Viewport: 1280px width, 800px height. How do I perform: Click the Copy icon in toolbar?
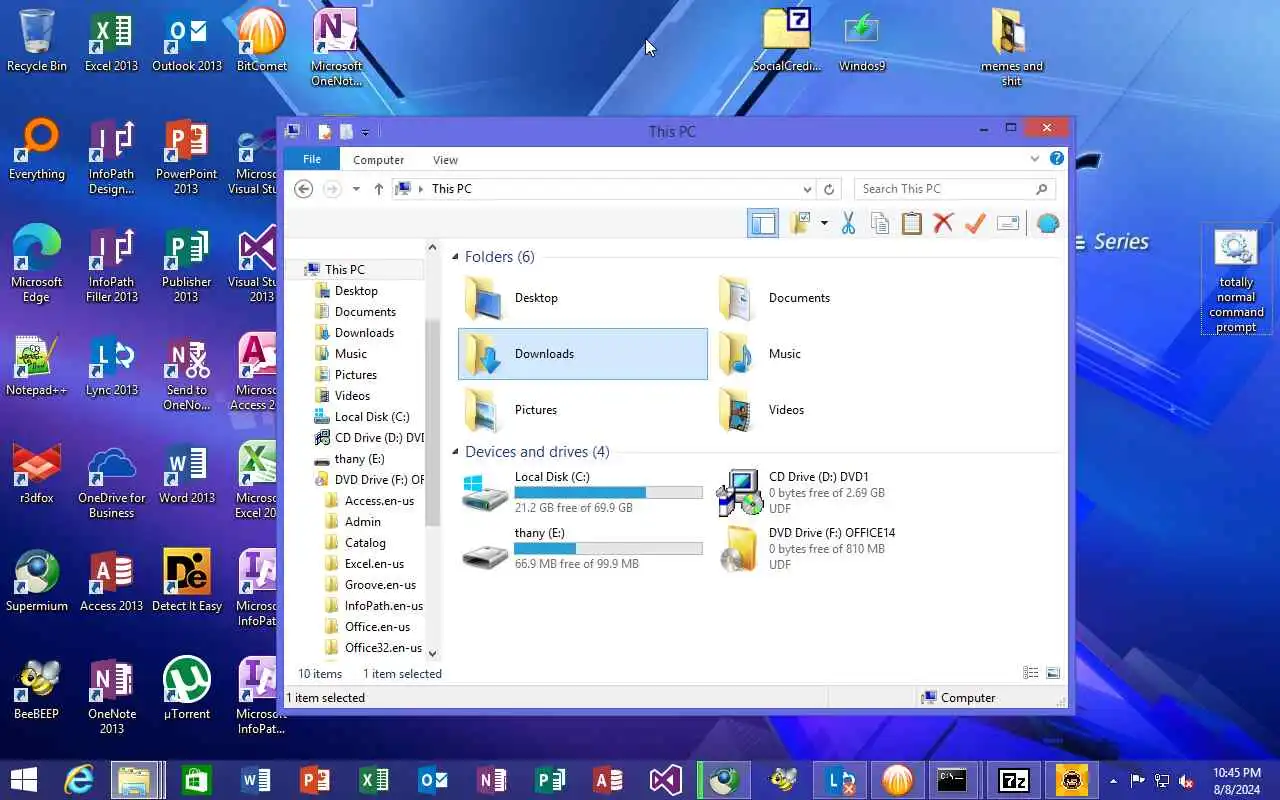pyautogui.click(x=880, y=224)
